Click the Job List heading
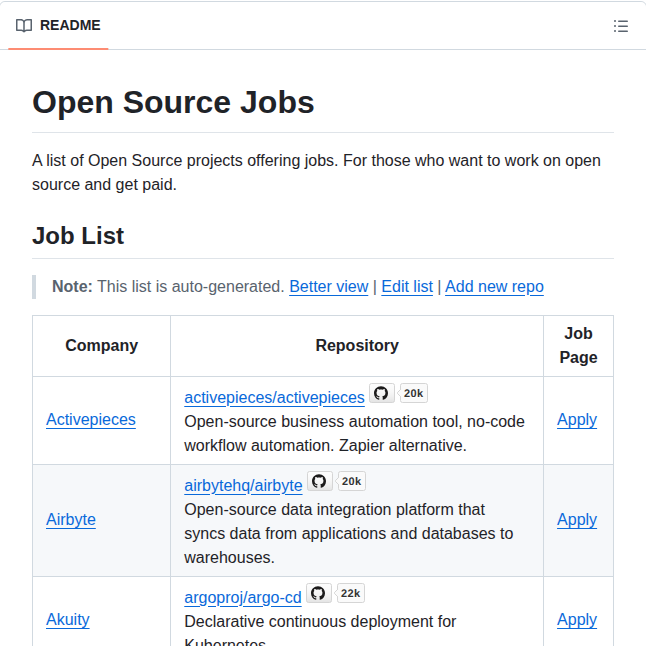 coord(78,236)
